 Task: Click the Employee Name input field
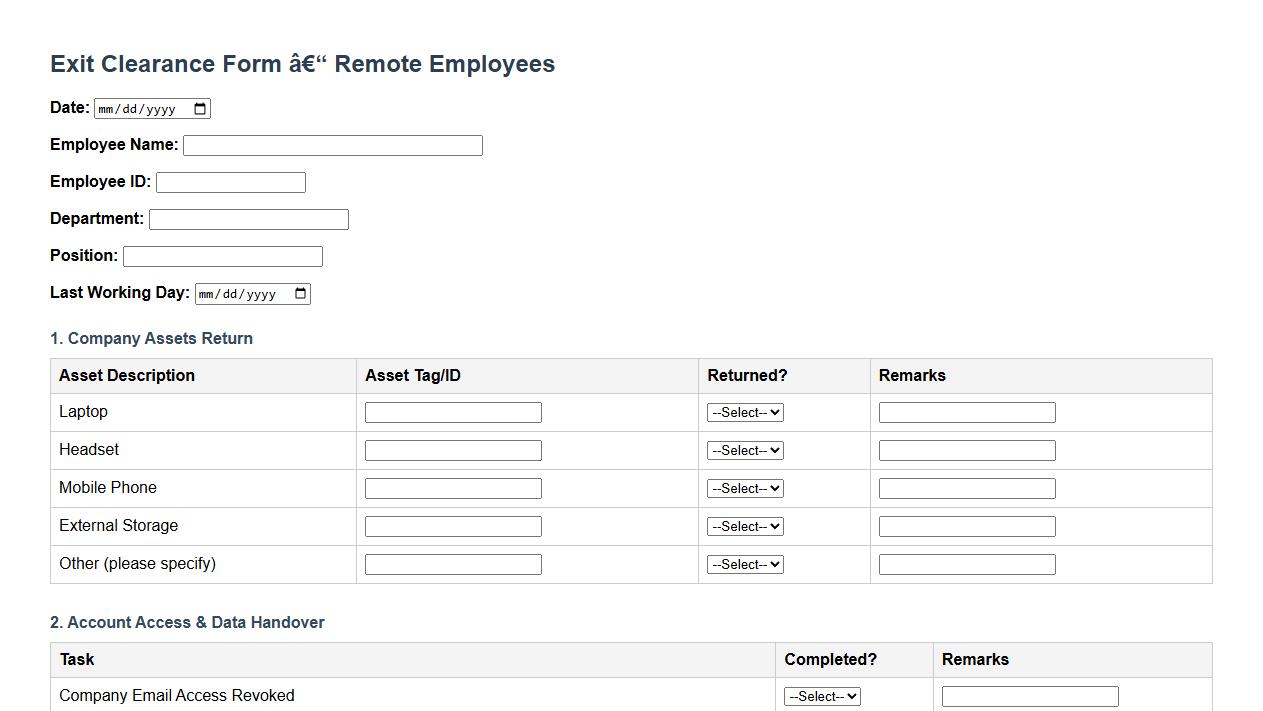click(332, 145)
